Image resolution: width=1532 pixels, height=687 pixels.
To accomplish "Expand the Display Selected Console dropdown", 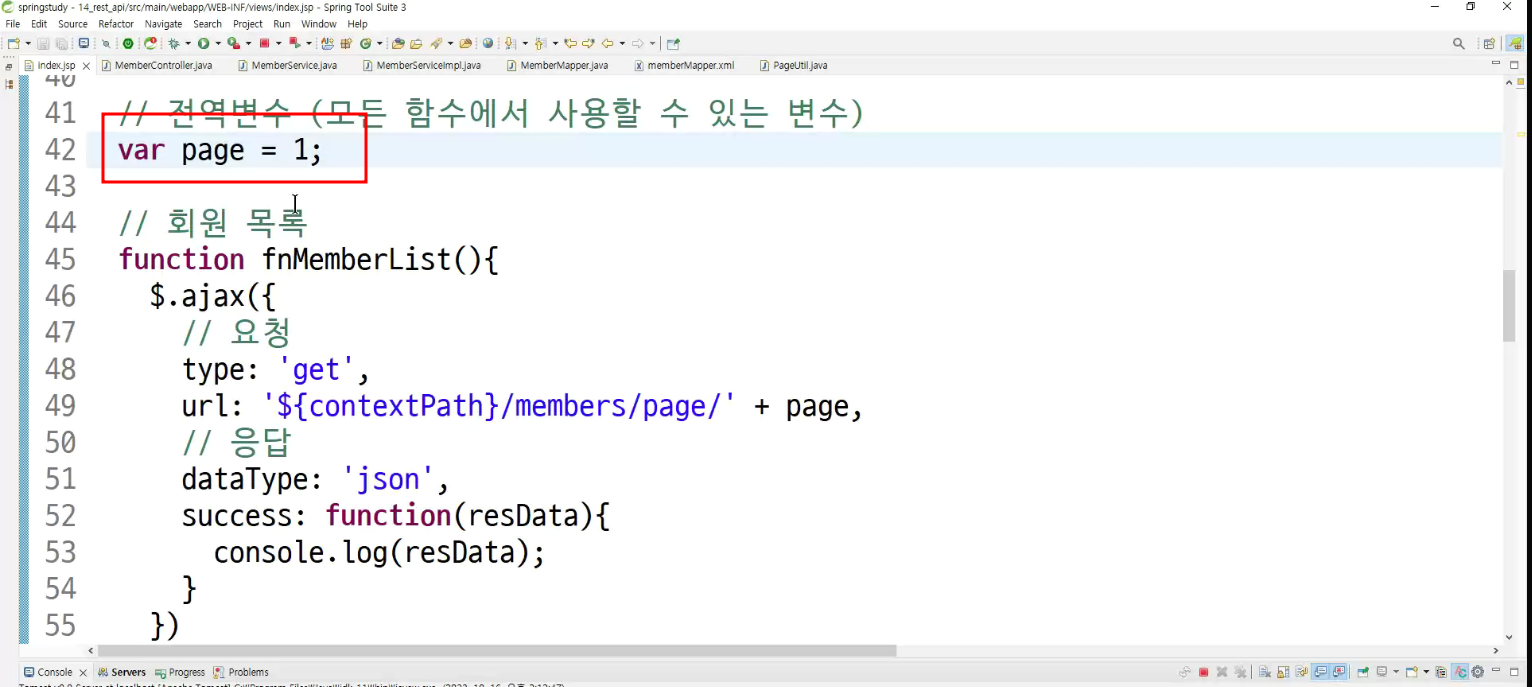I will [1396, 672].
